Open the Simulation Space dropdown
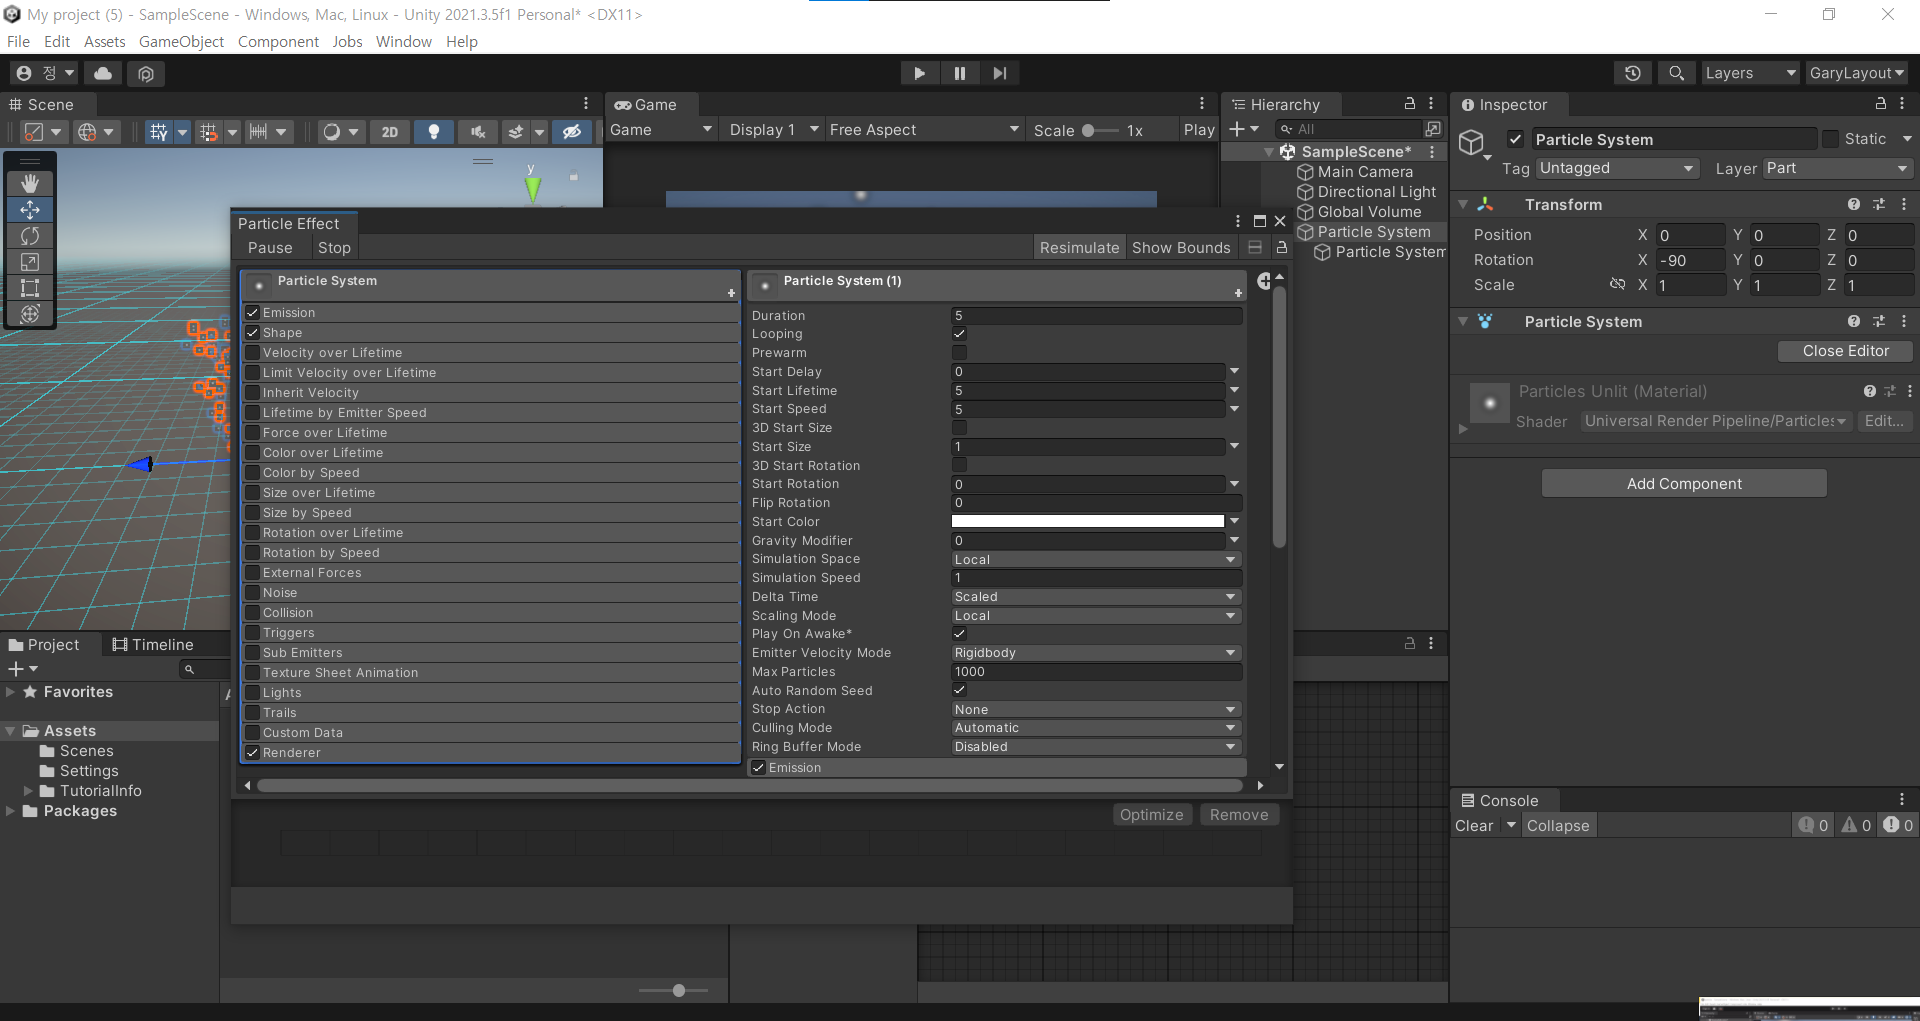The height and width of the screenshot is (1021, 1920). [1096, 559]
